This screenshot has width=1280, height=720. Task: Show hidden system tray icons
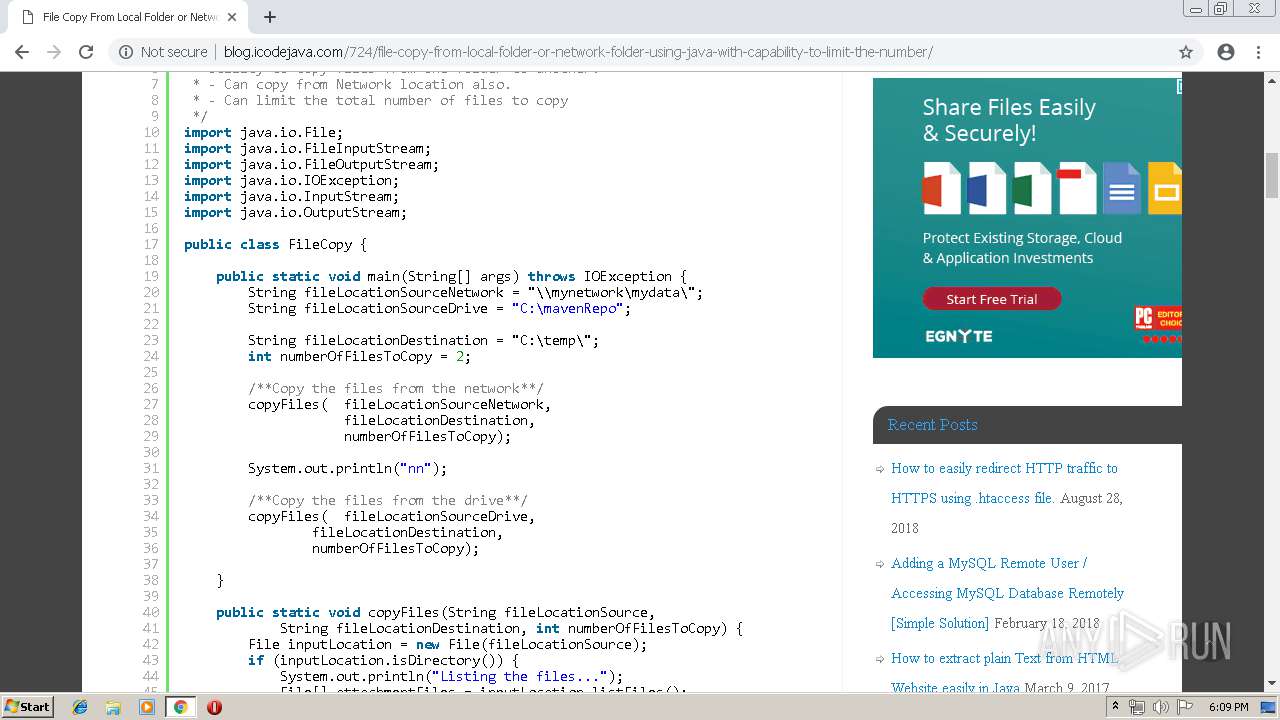click(x=1115, y=707)
